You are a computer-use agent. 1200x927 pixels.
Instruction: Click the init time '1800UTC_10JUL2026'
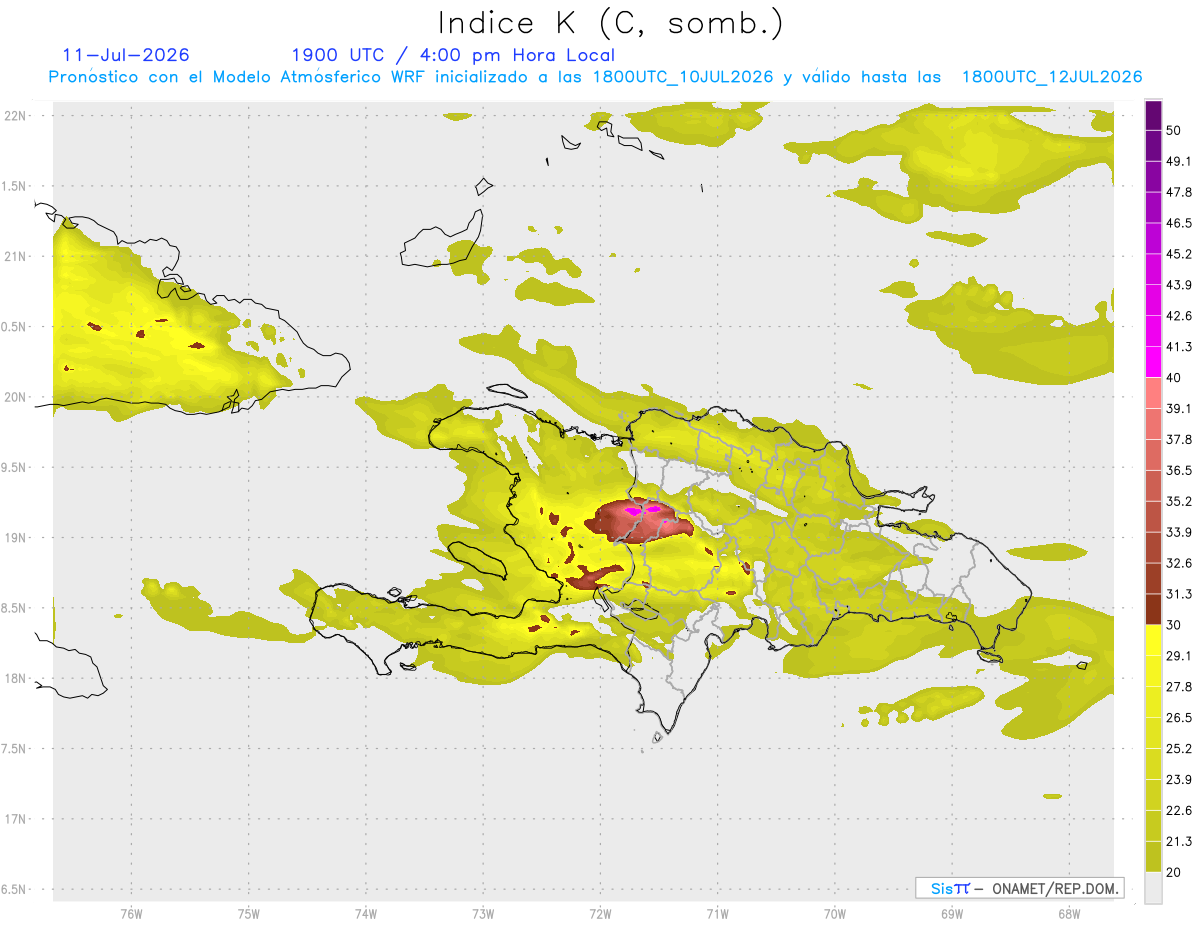pos(683,77)
